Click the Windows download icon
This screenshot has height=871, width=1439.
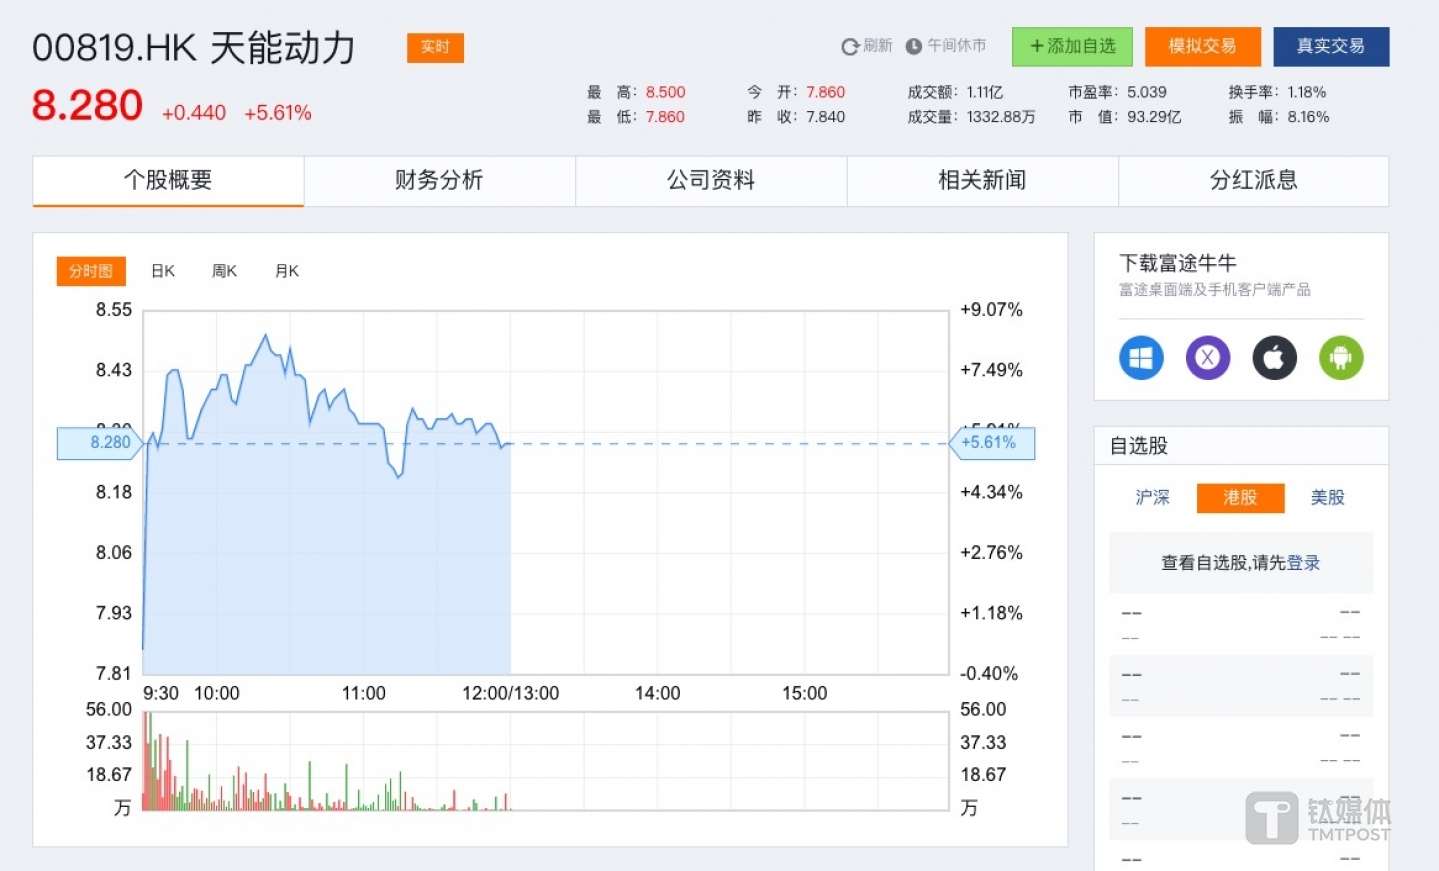tap(1141, 358)
